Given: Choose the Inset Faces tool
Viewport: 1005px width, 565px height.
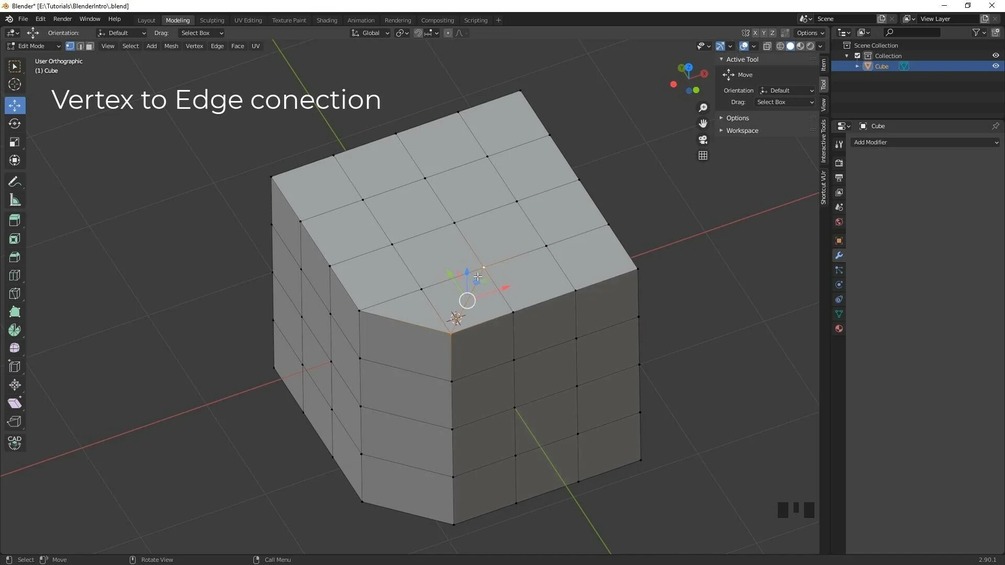Looking at the screenshot, I should click(x=15, y=239).
